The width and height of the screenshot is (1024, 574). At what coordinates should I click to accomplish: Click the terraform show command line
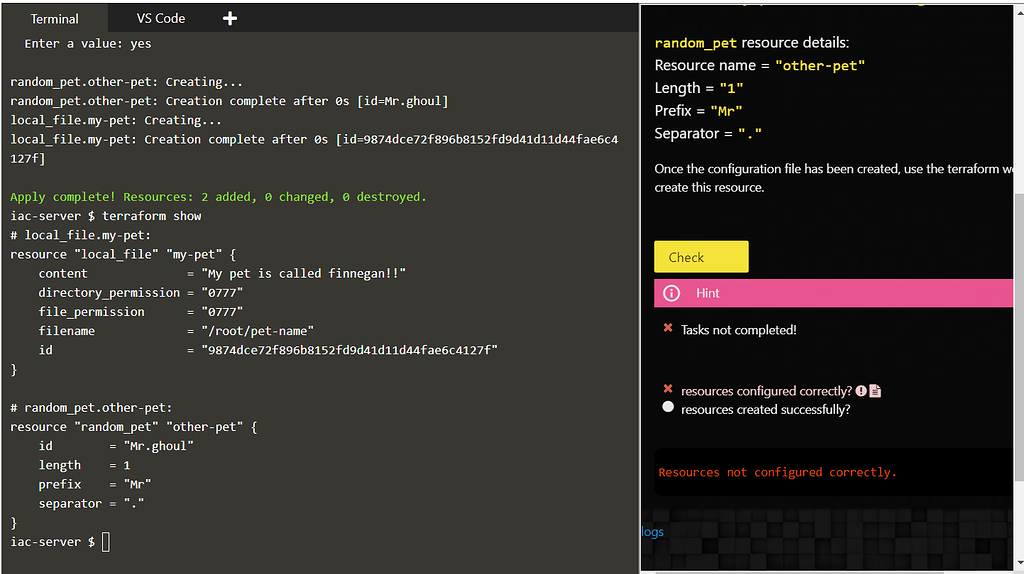pyautogui.click(x=151, y=216)
